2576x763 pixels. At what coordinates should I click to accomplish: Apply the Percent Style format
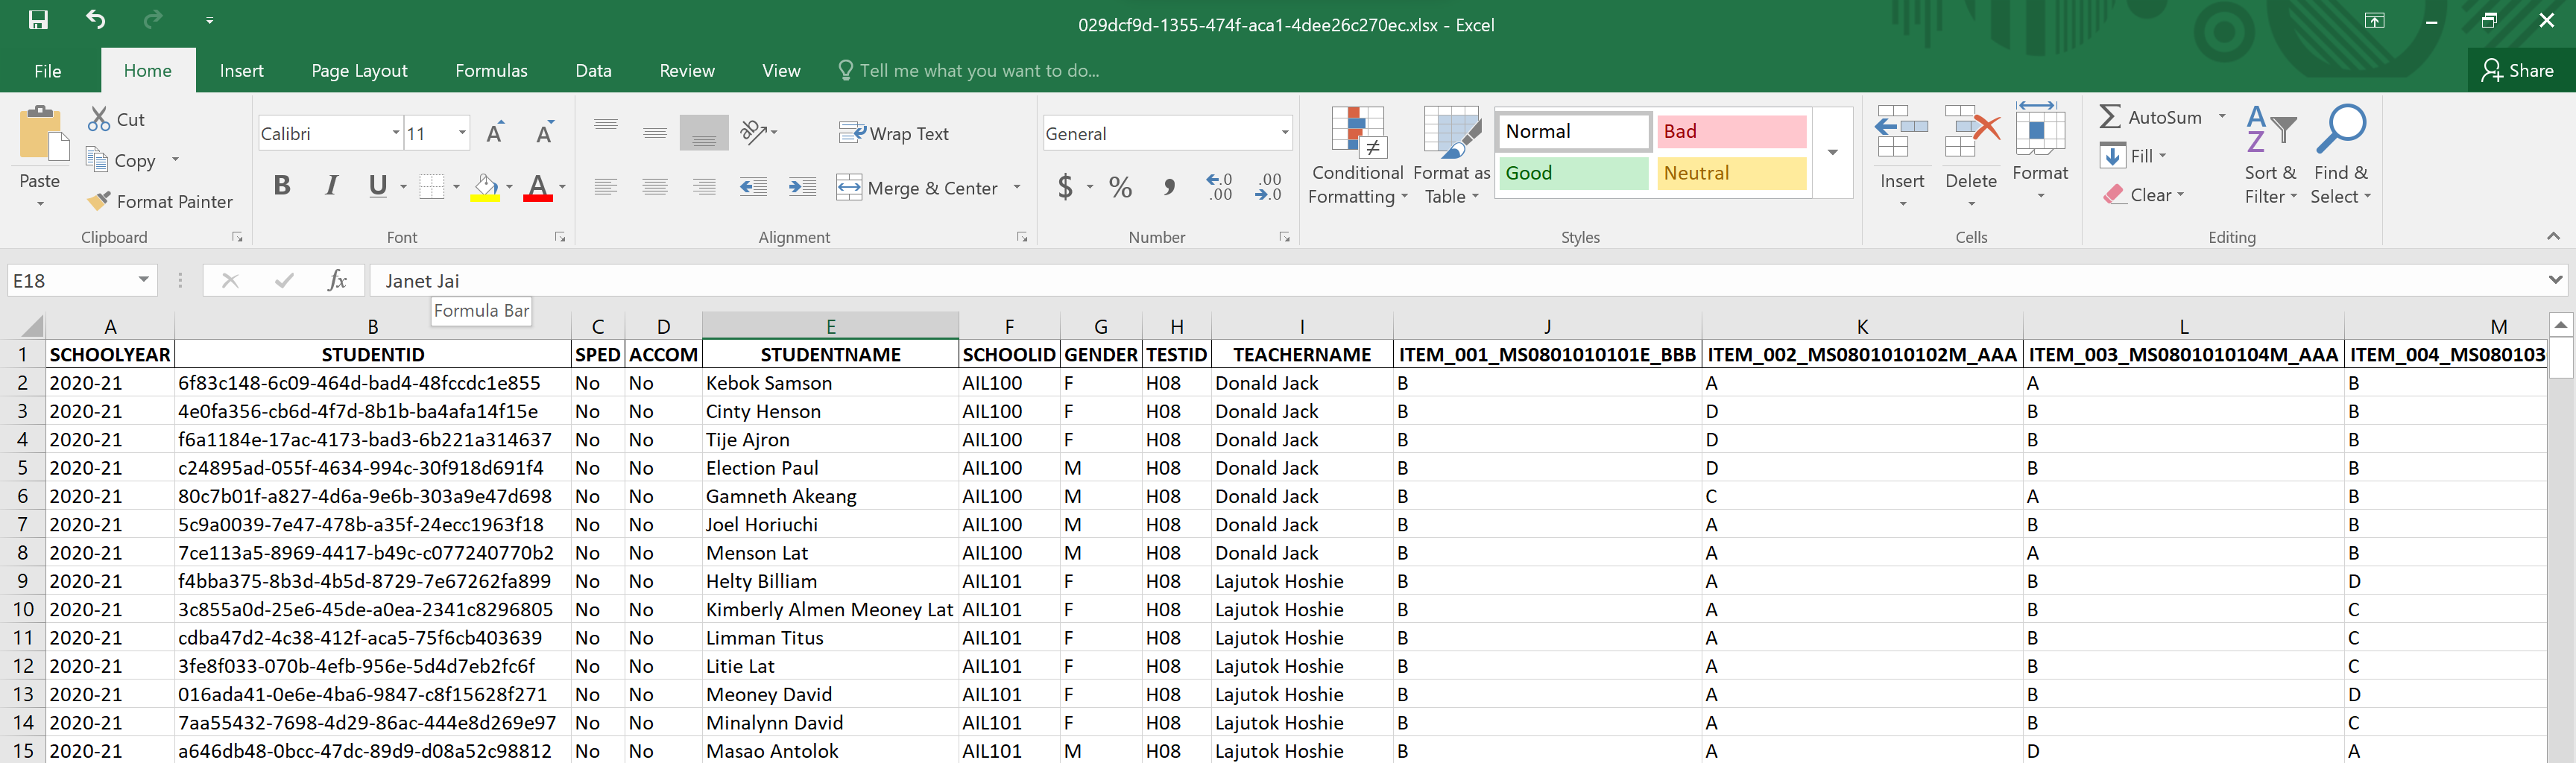1120,187
